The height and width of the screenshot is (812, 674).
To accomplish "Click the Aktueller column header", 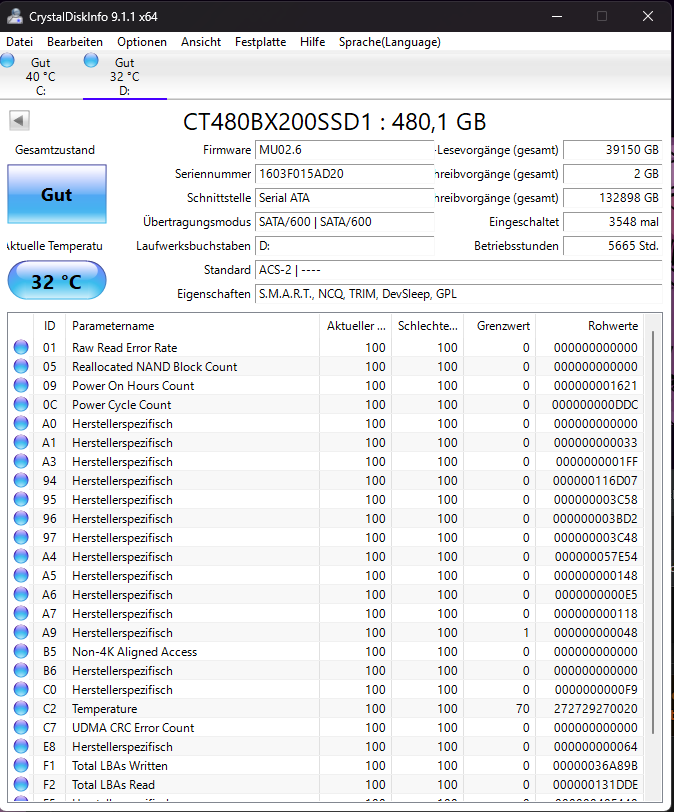I will pyautogui.click(x=356, y=326).
